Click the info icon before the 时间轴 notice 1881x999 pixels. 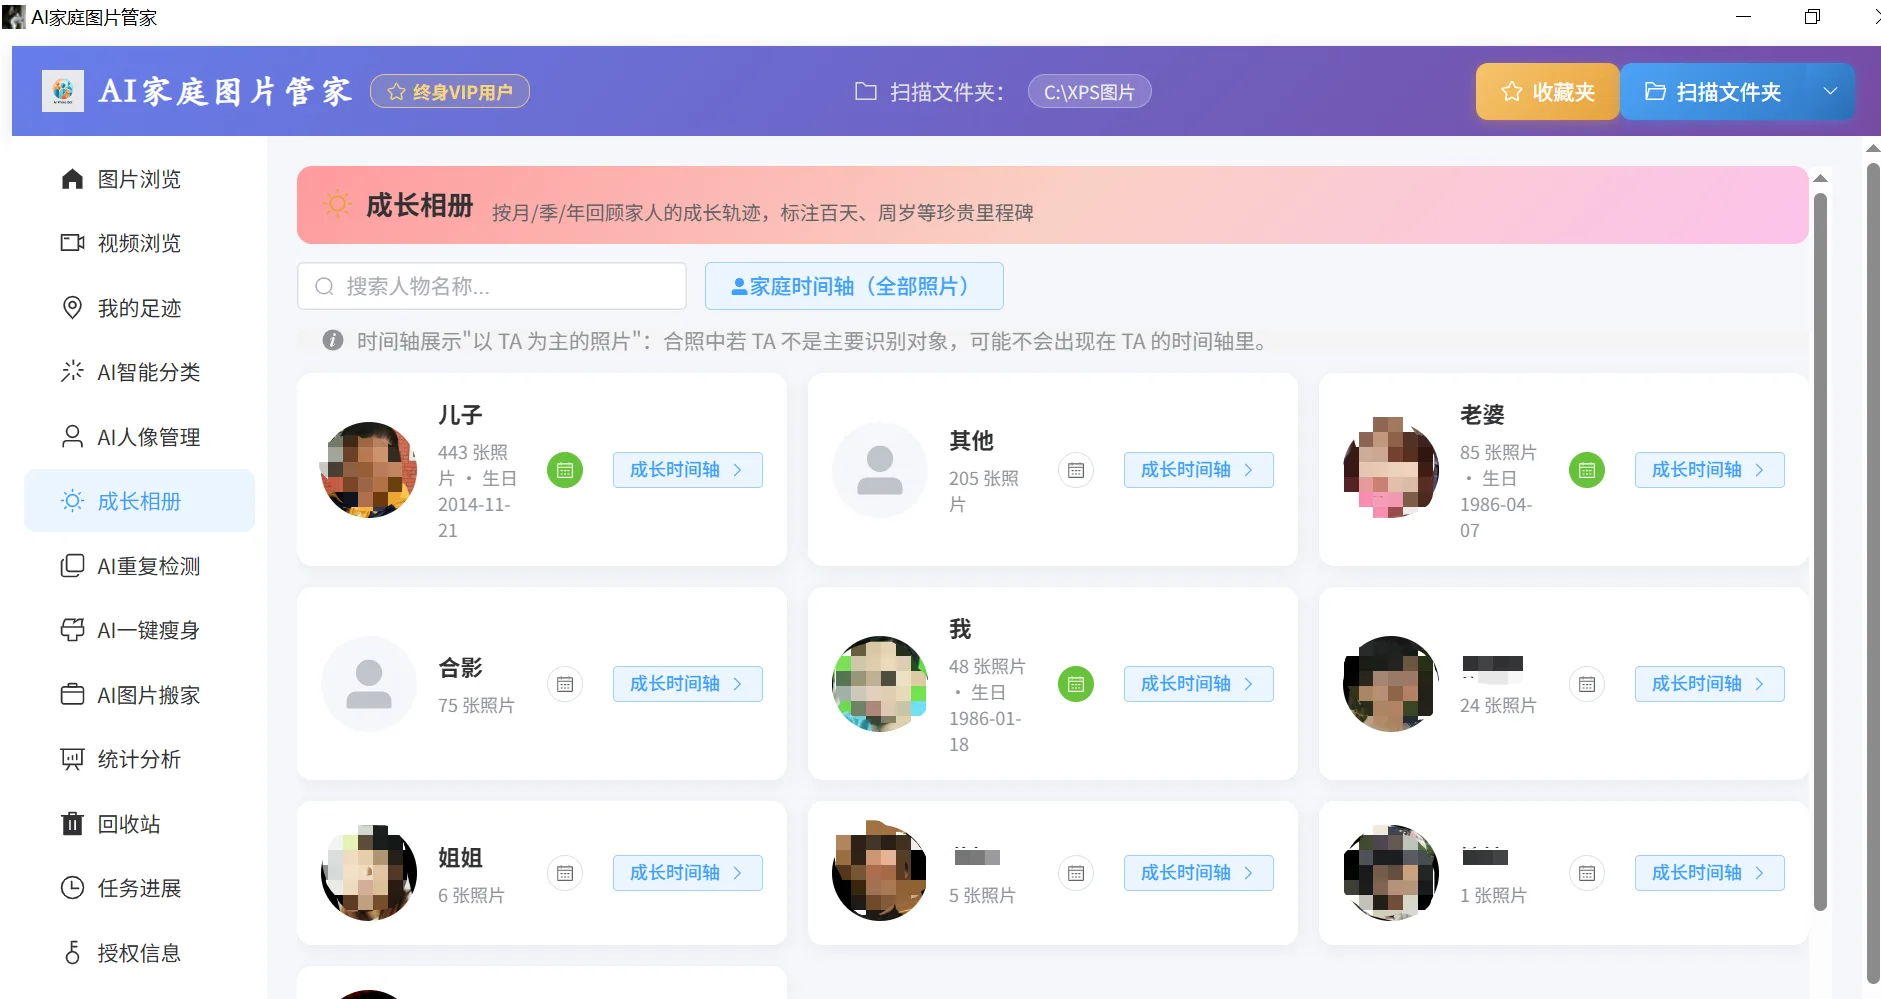(333, 341)
